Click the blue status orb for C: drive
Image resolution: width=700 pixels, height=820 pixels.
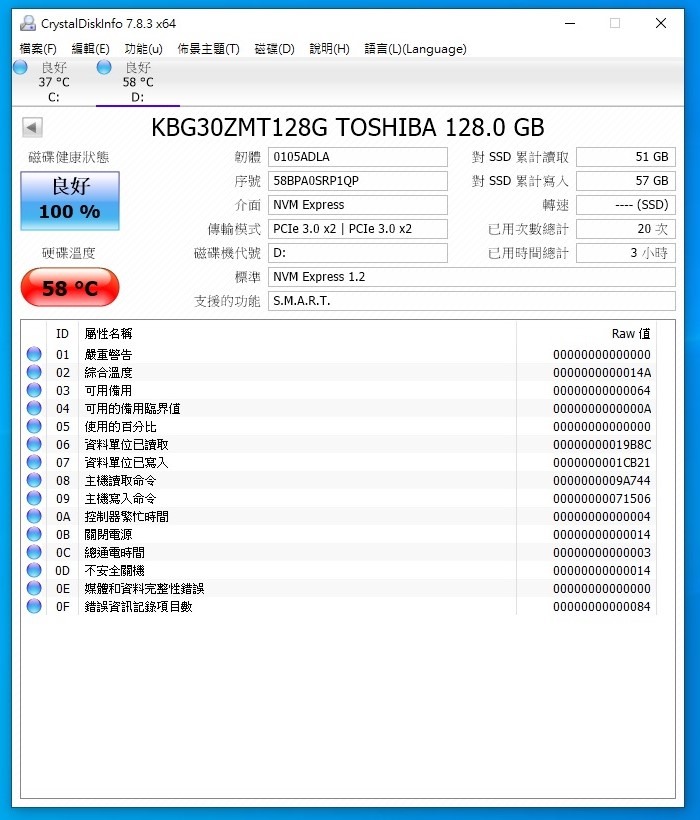20,67
